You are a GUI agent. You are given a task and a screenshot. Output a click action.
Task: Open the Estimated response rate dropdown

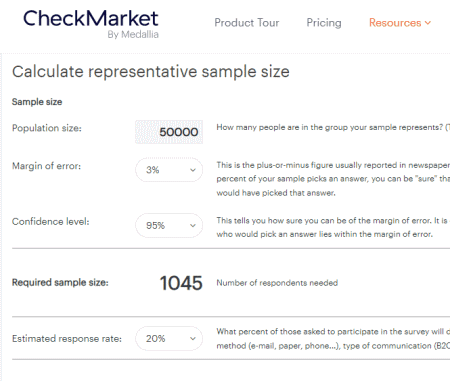click(x=169, y=339)
